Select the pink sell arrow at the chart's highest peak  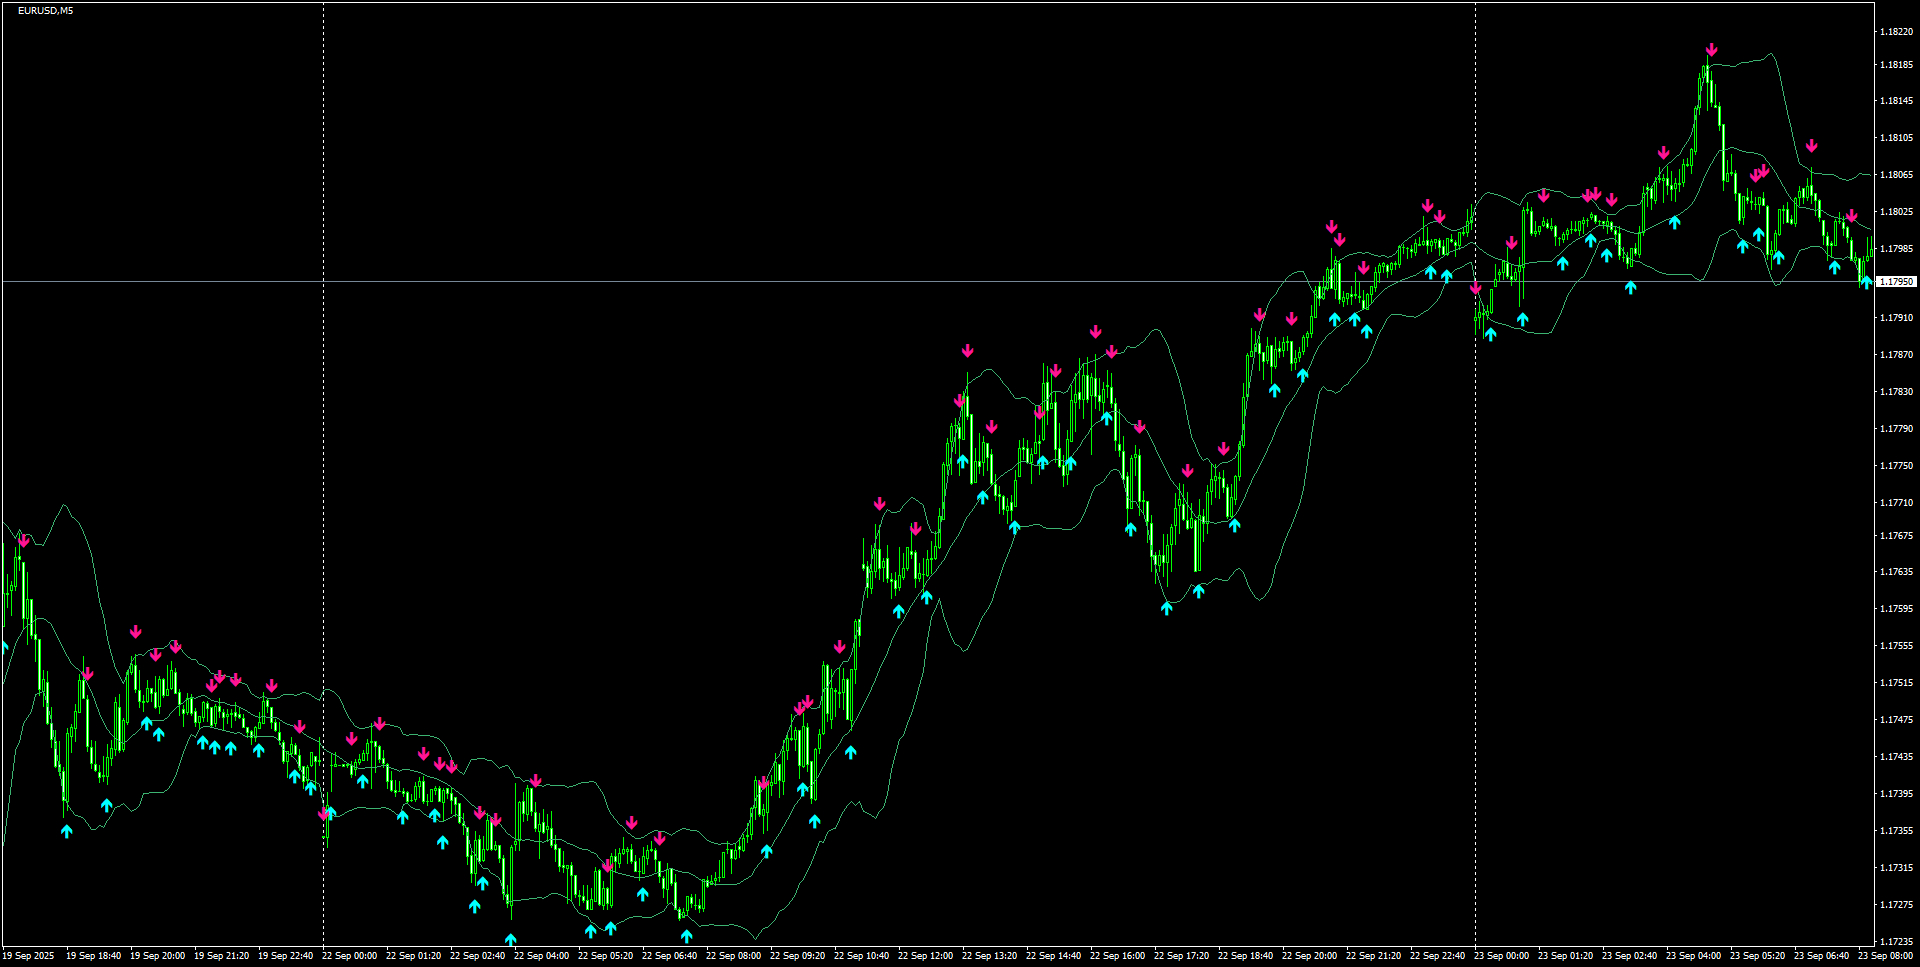tap(1711, 47)
